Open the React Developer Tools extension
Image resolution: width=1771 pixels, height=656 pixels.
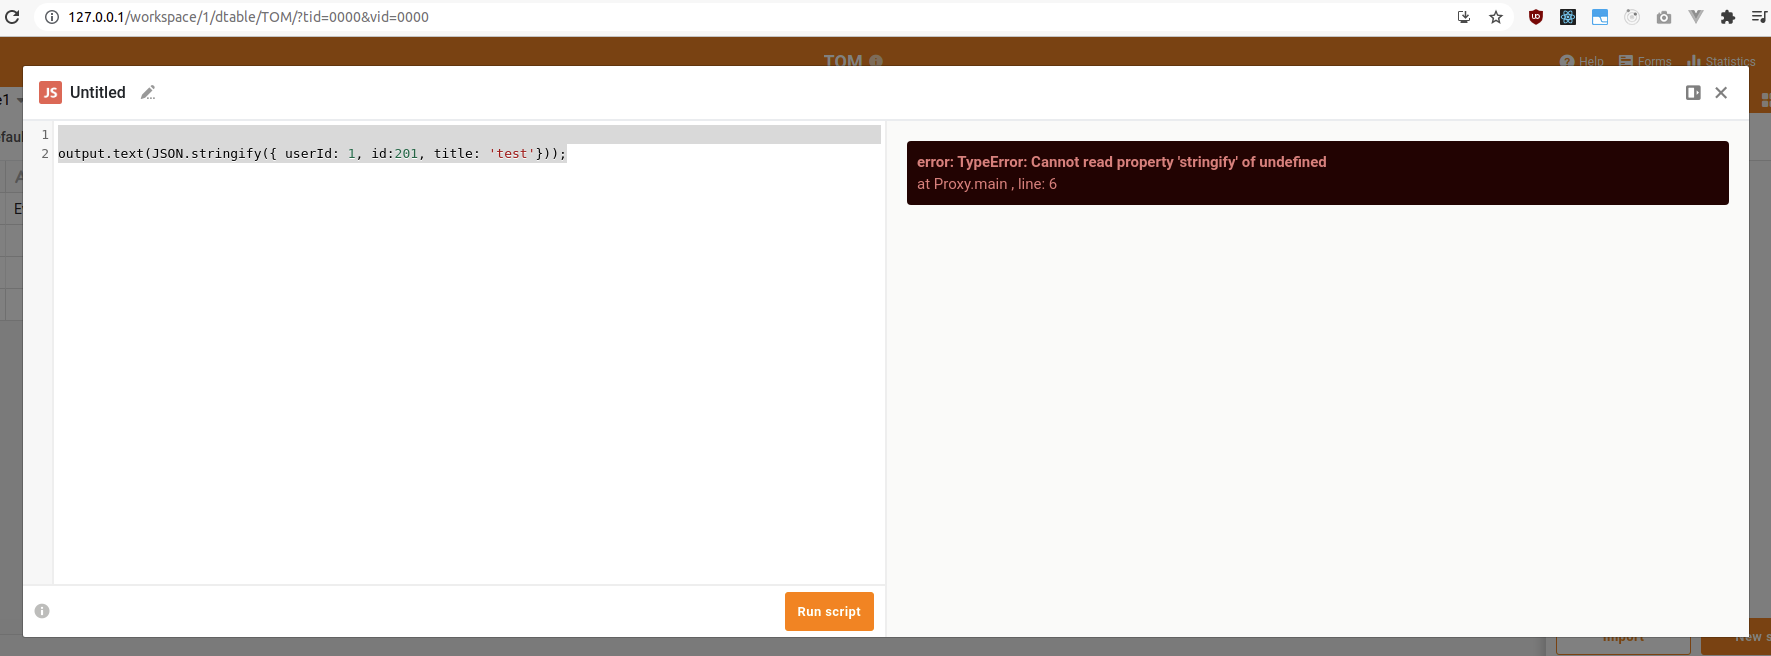point(1568,17)
